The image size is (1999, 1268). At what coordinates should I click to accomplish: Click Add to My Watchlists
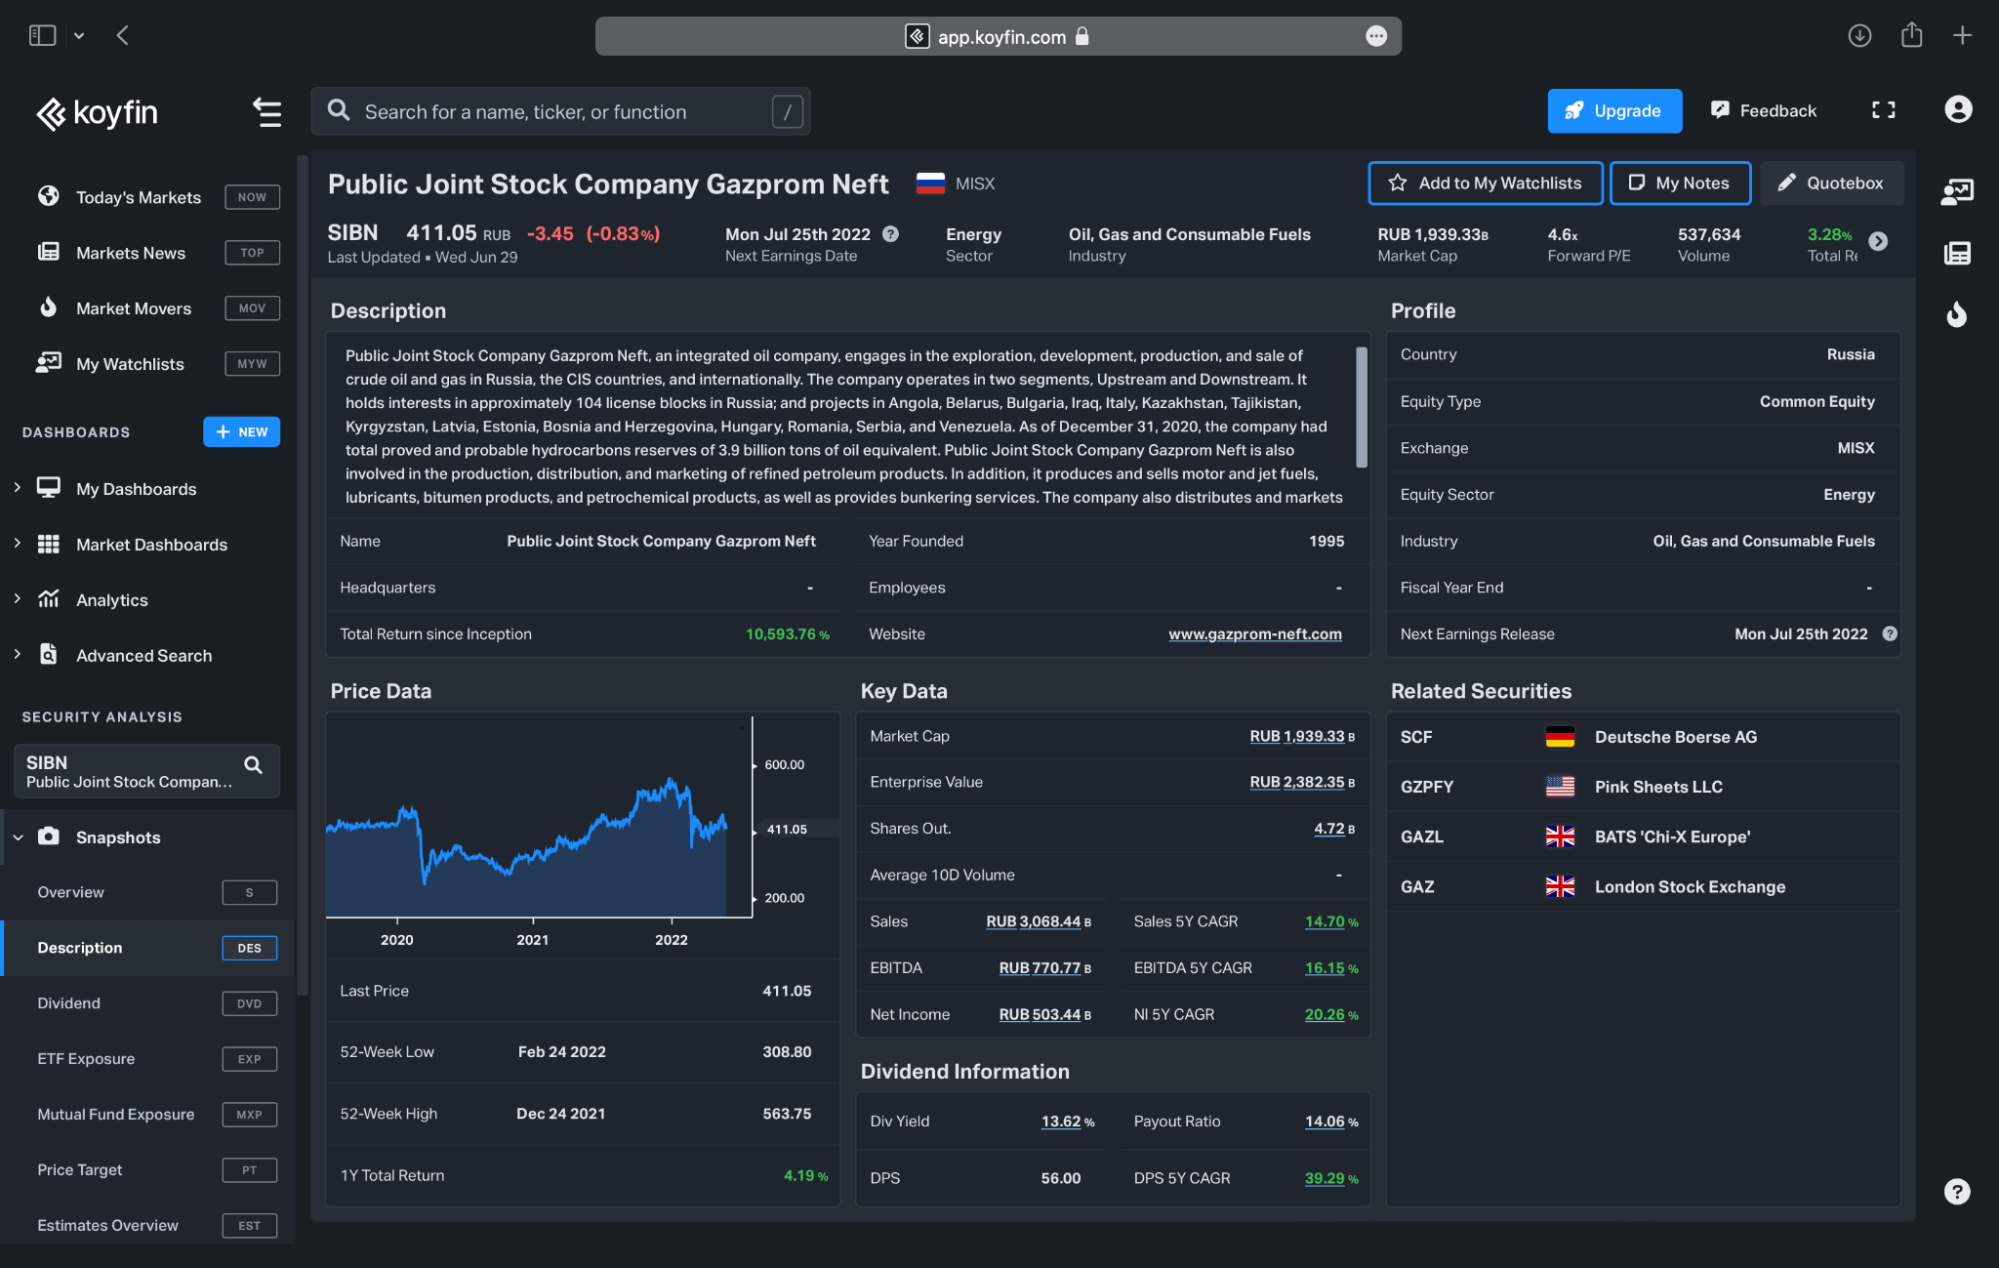[1485, 183]
